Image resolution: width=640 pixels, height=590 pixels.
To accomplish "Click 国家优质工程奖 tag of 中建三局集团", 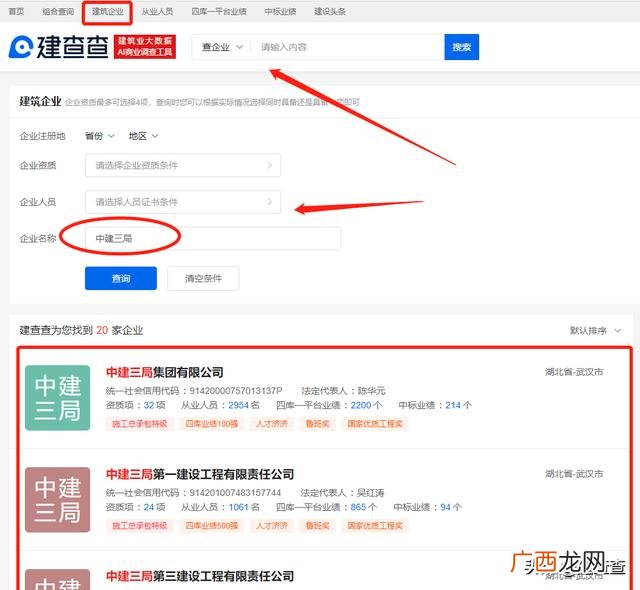I will 375,424.
